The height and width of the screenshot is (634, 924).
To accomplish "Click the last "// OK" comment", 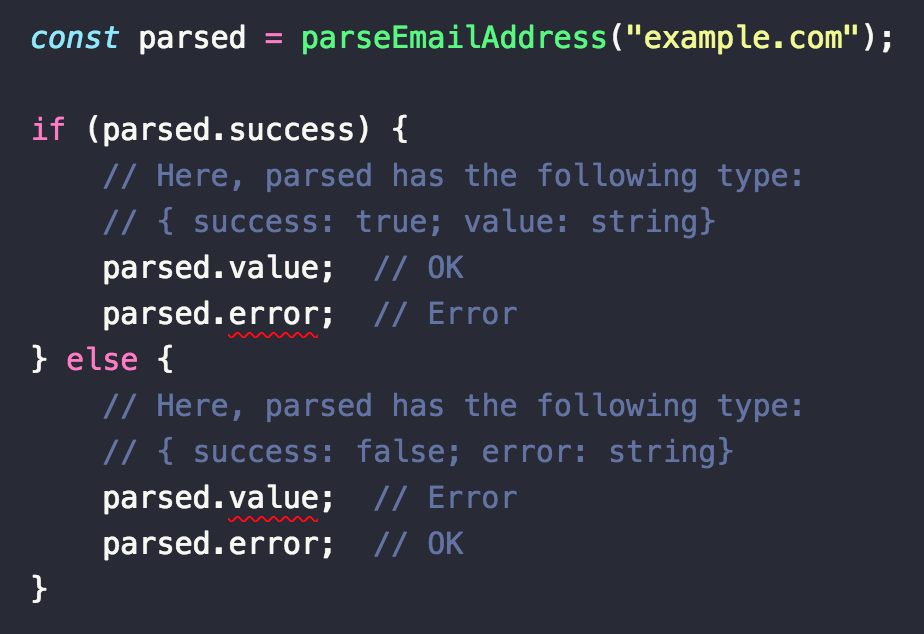I will click(x=419, y=544).
